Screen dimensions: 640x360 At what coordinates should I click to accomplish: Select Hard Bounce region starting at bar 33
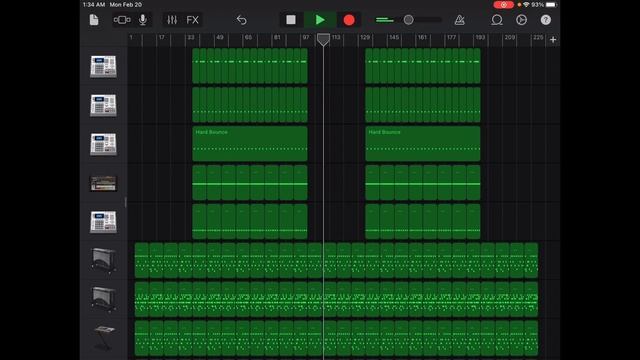pos(250,144)
